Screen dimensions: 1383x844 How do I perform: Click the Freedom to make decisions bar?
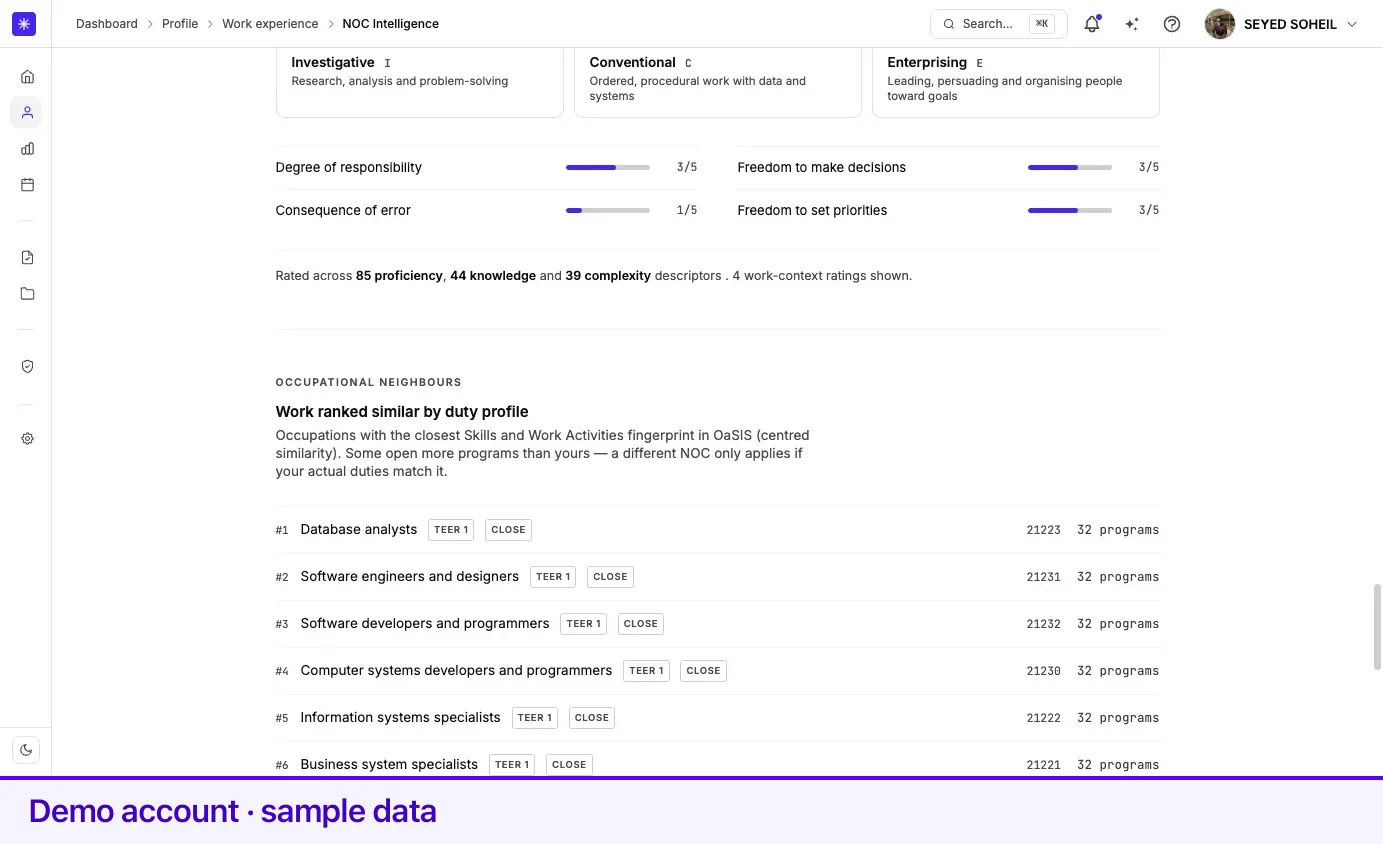click(1070, 167)
